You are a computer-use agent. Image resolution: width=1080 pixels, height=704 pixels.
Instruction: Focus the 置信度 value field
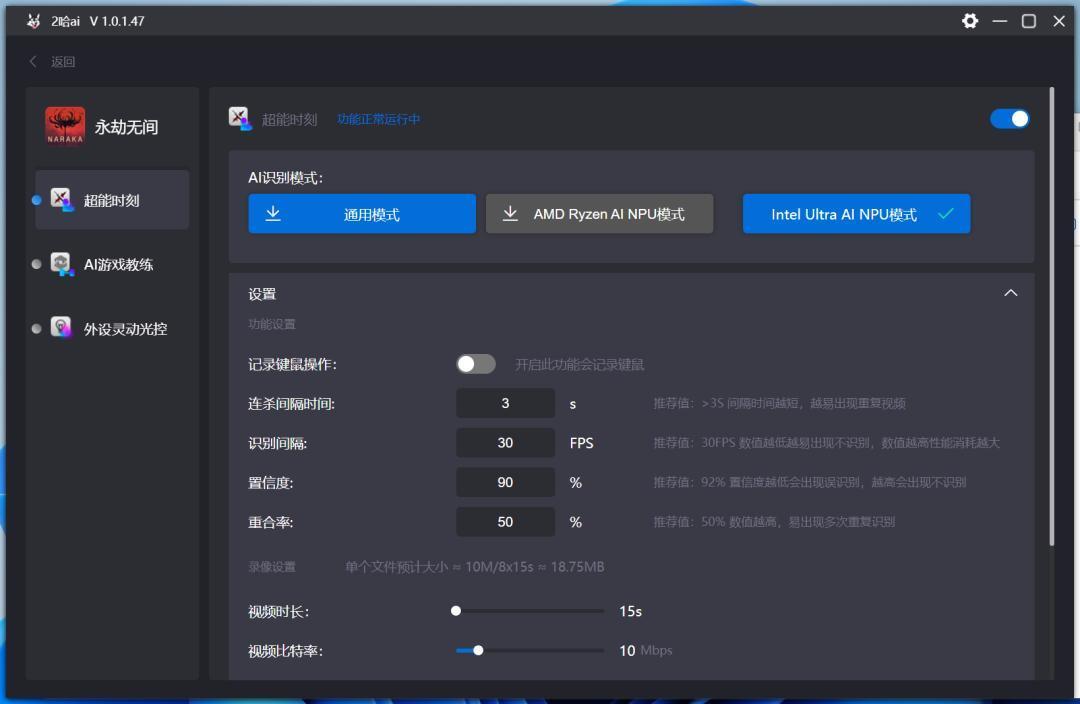[x=505, y=482]
